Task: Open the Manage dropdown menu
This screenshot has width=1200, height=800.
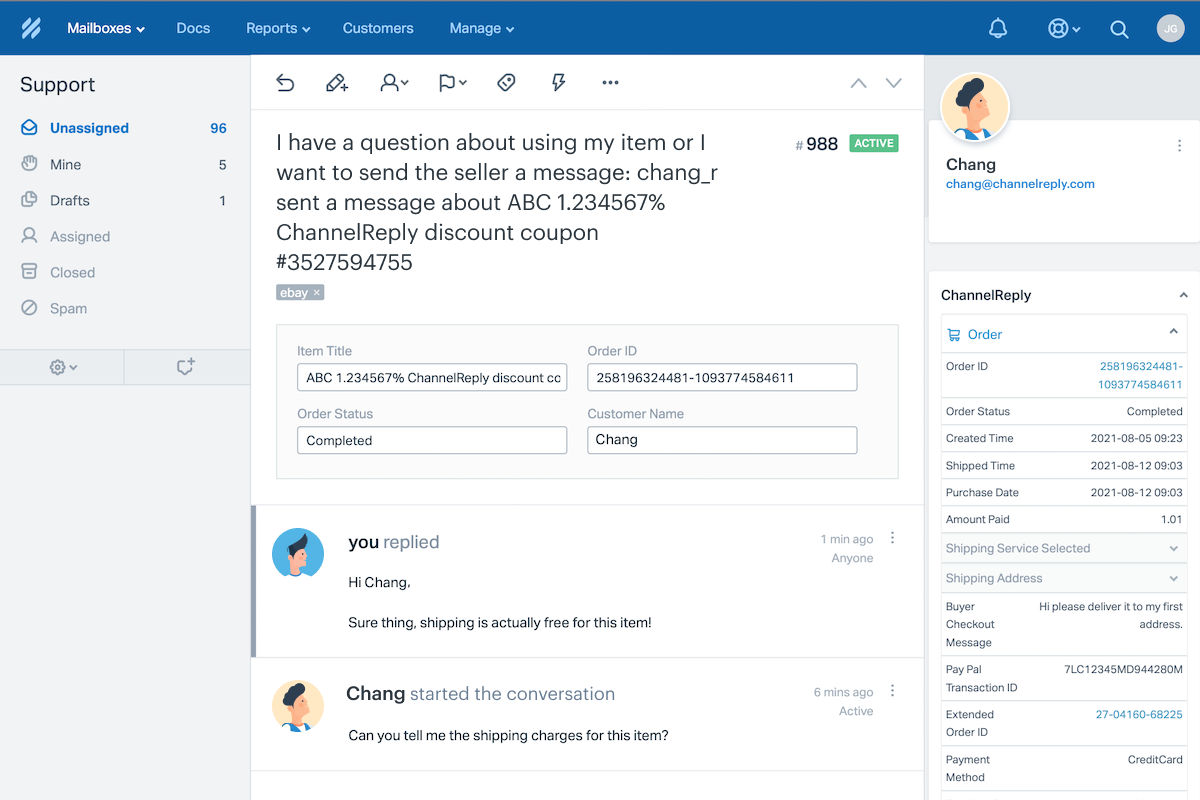Action: (x=482, y=28)
